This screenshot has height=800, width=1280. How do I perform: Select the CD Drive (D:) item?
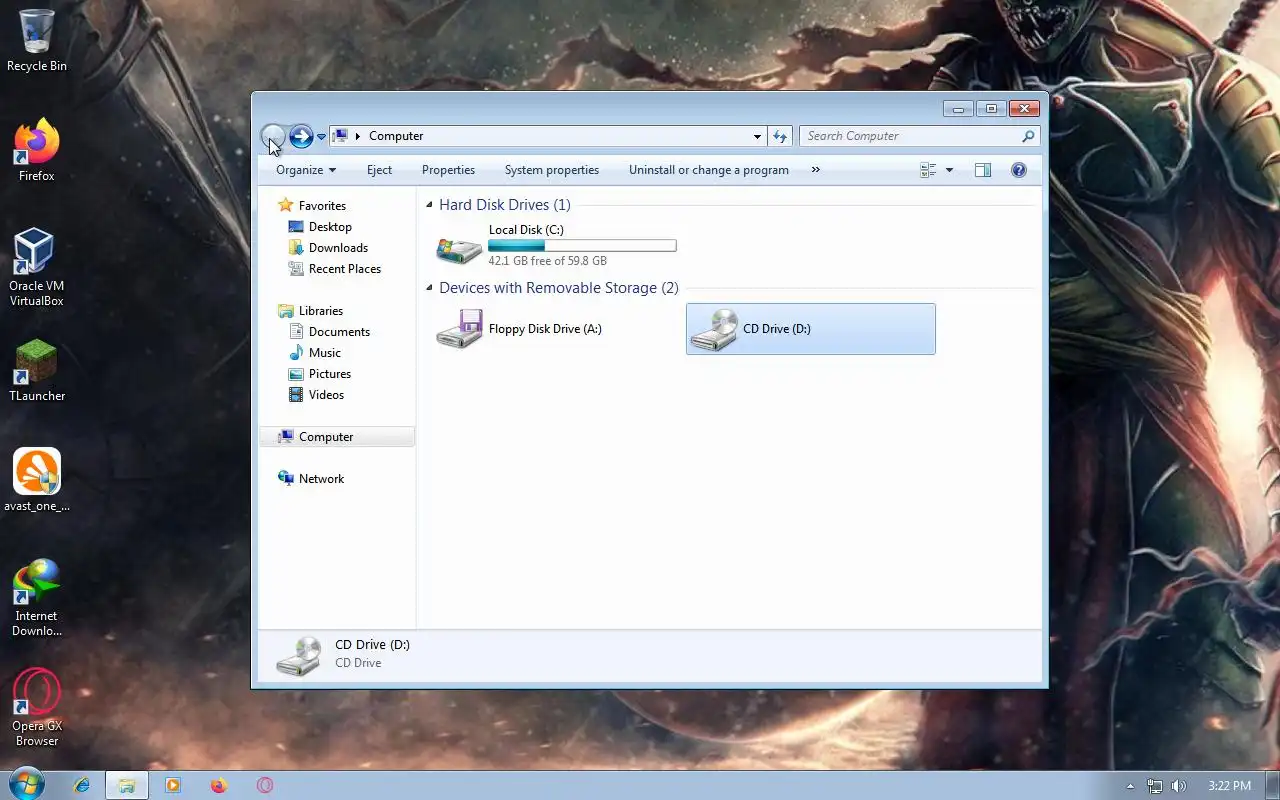[x=811, y=329]
